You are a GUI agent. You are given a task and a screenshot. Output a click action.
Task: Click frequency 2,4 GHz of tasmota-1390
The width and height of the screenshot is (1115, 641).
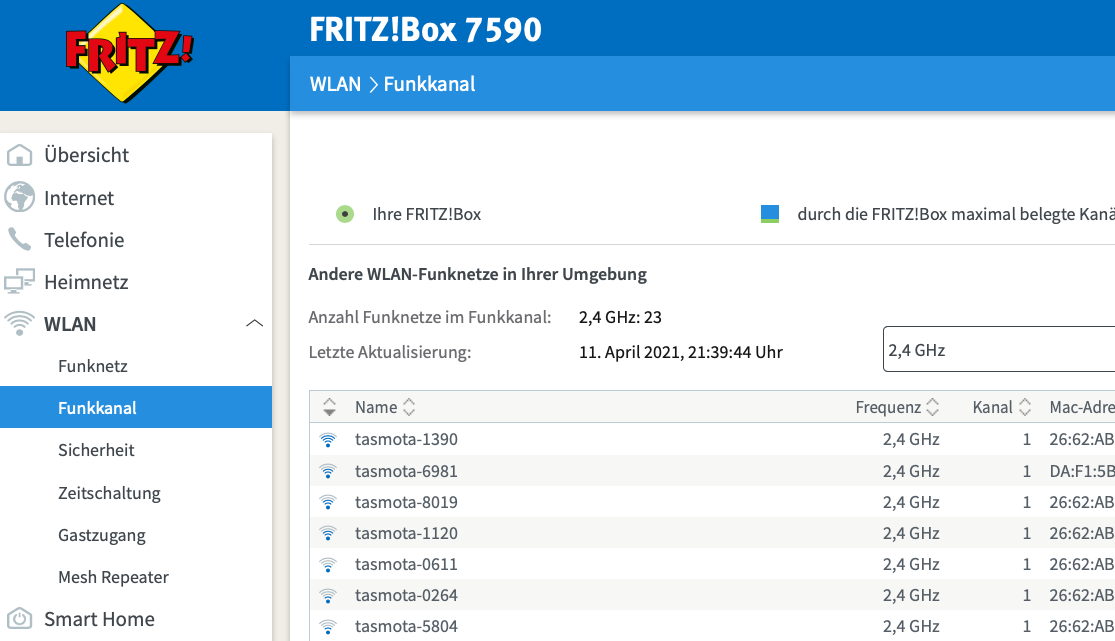(911, 440)
